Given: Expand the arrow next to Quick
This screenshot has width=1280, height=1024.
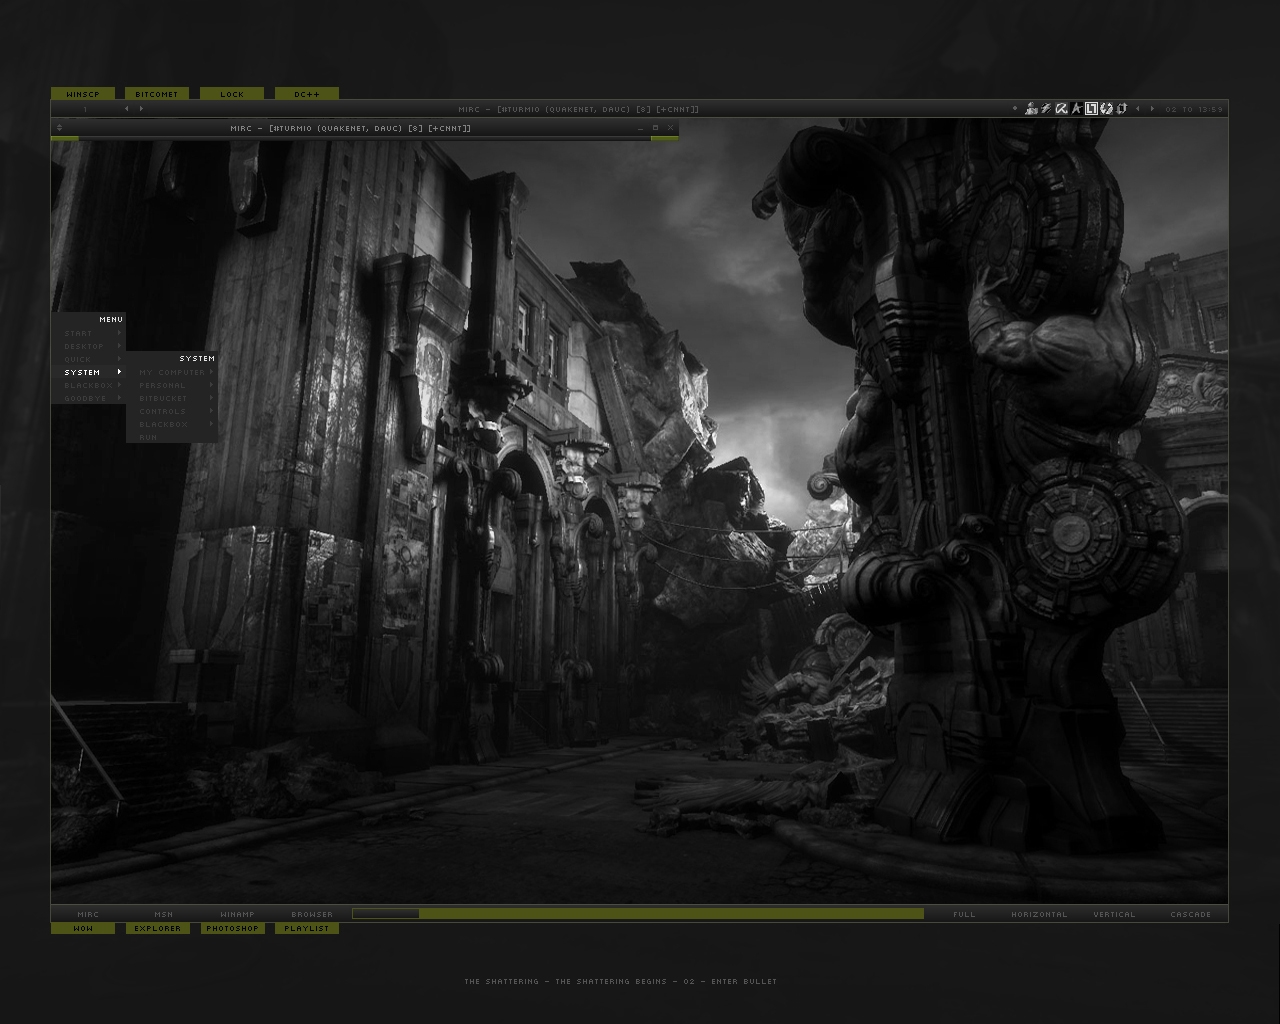Looking at the screenshot, I should click(119, 359).
